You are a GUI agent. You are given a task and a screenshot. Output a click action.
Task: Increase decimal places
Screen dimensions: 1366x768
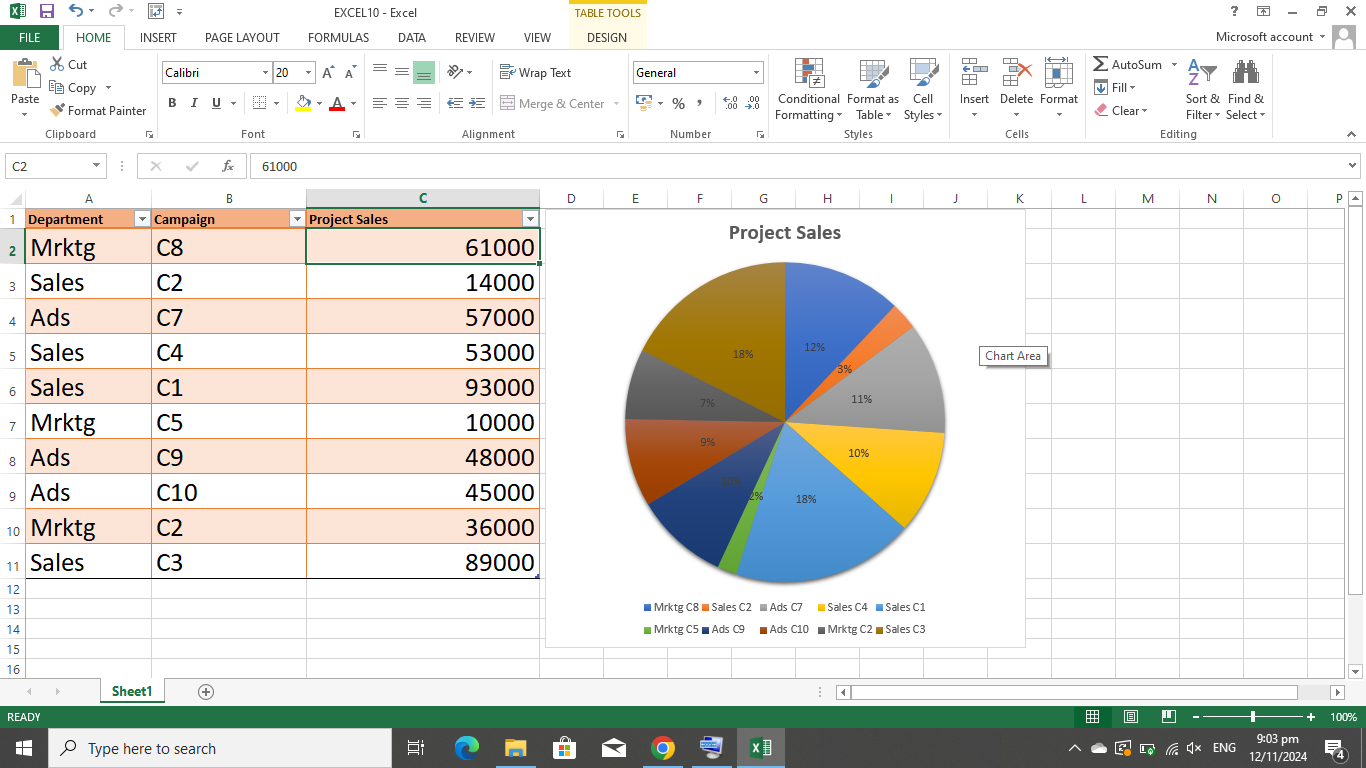pos(730,103)
